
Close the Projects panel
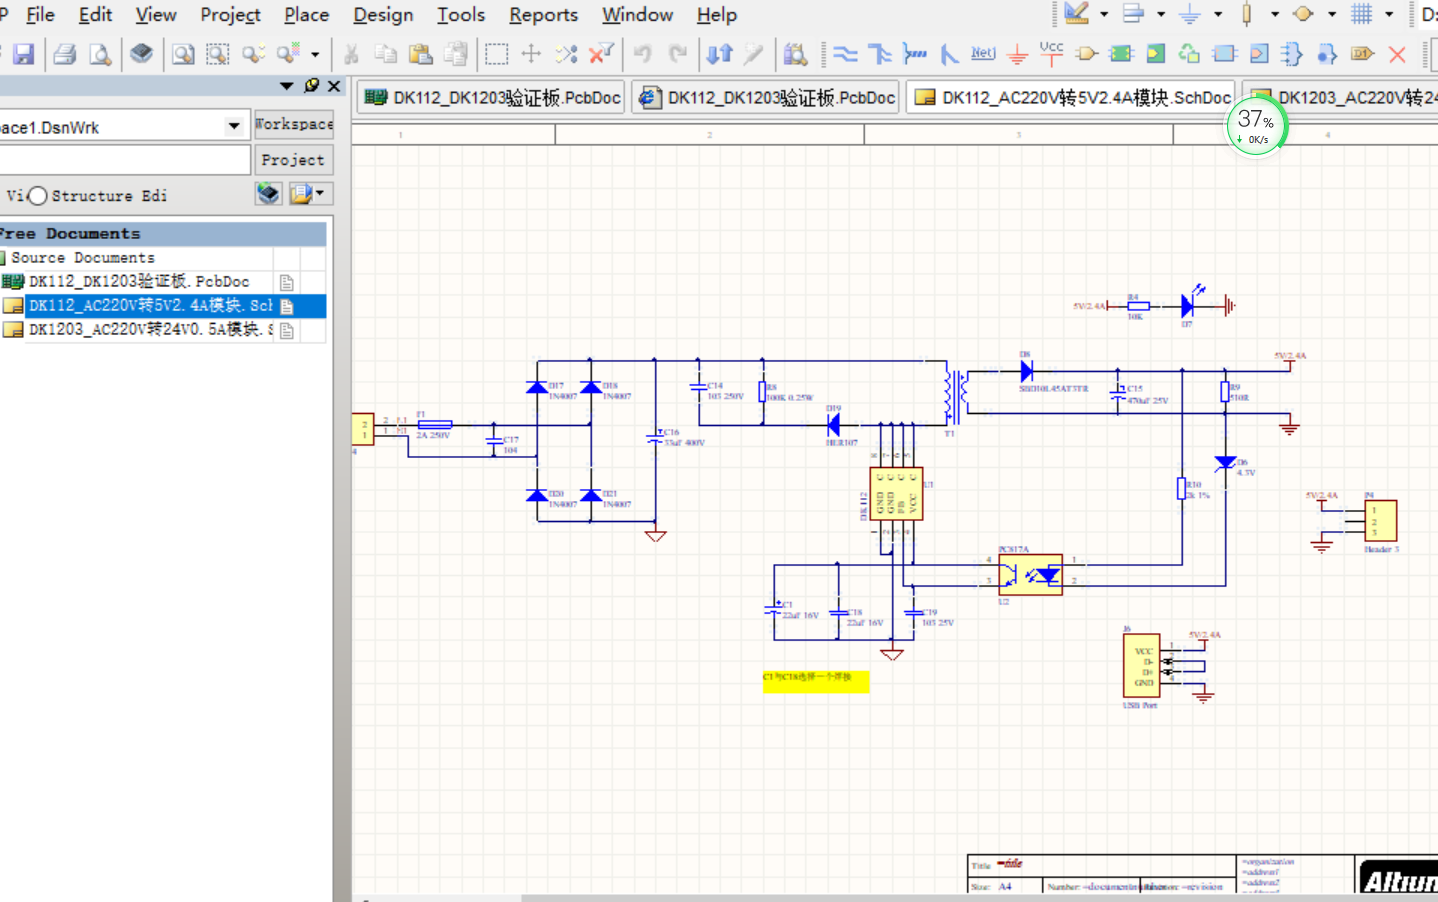[x=334, y=86]
